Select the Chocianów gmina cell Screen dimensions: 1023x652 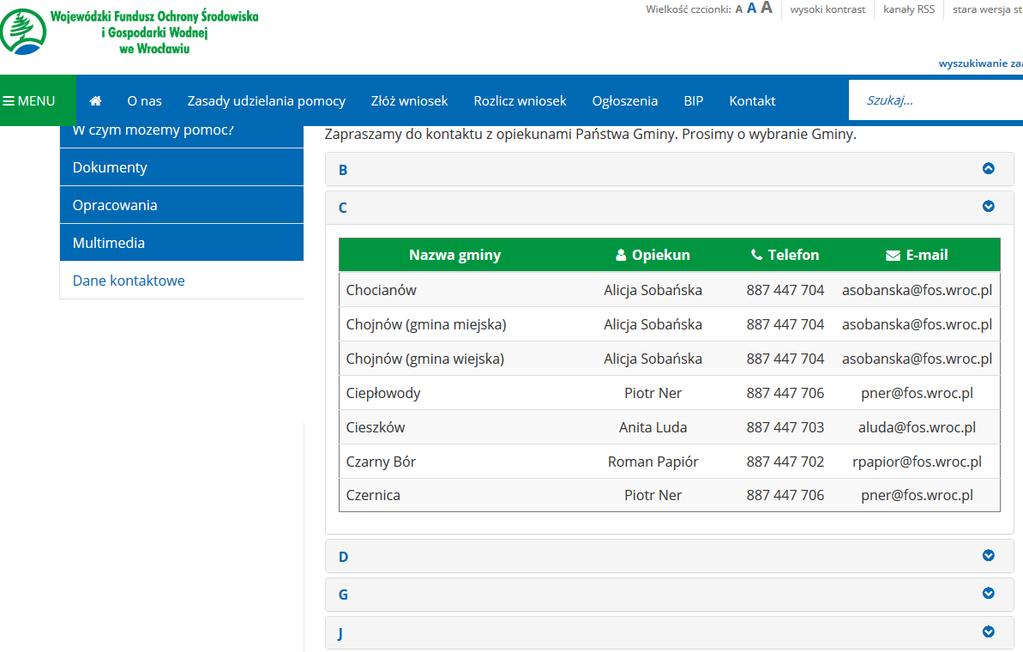(381, 290)
